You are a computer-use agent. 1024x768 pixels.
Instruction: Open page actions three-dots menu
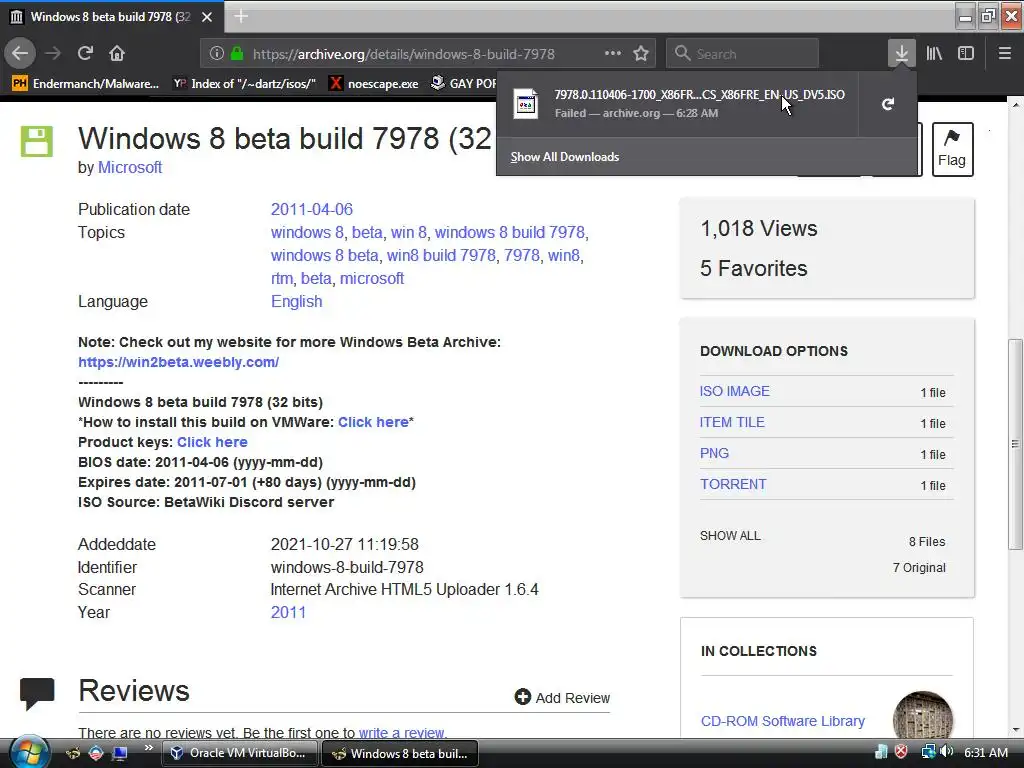pyautogui.click(x=613, y=54)
